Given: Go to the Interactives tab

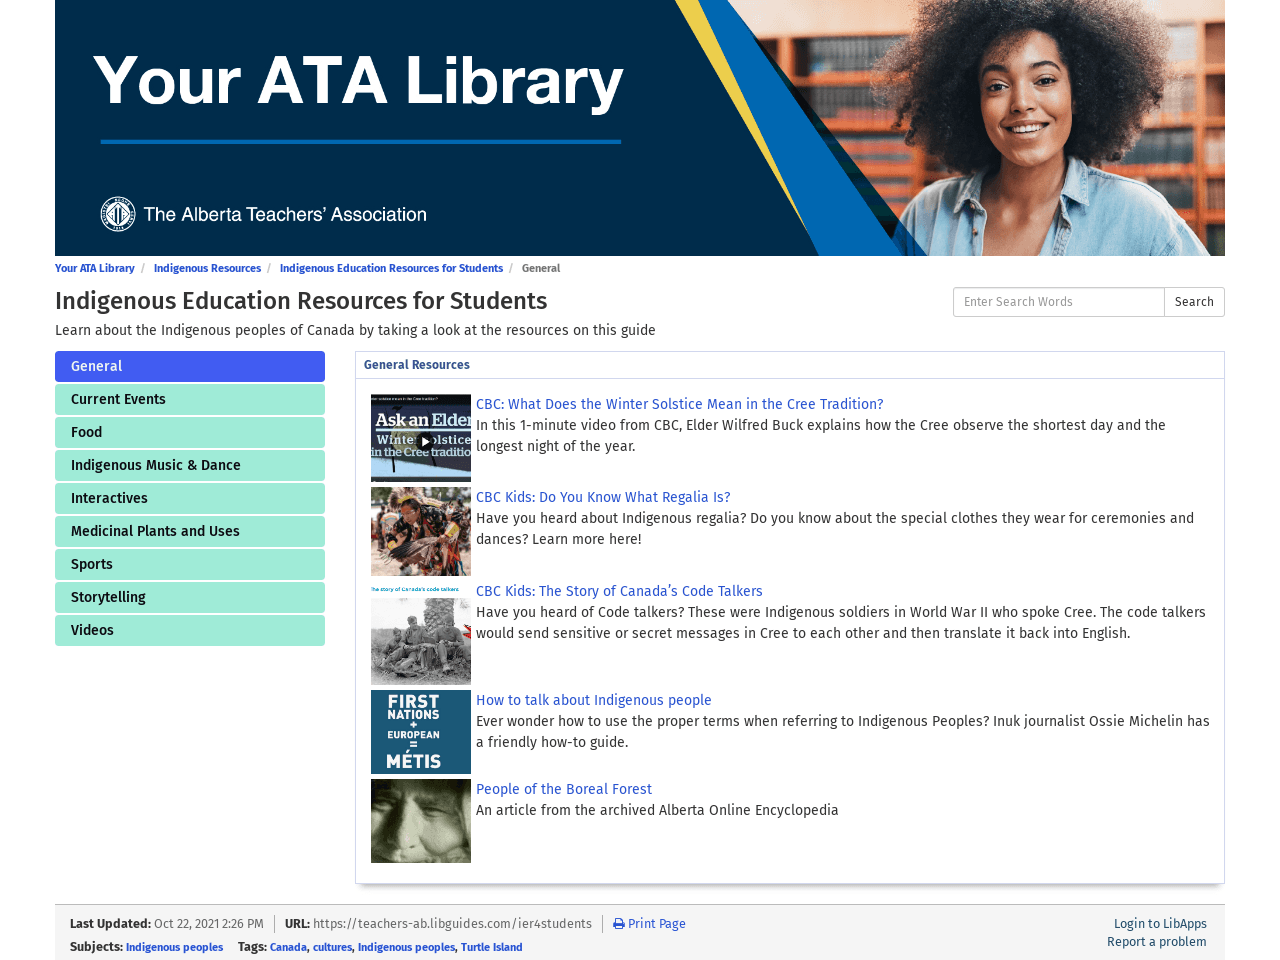Looking at the screenshot, I should pos(190,498).
